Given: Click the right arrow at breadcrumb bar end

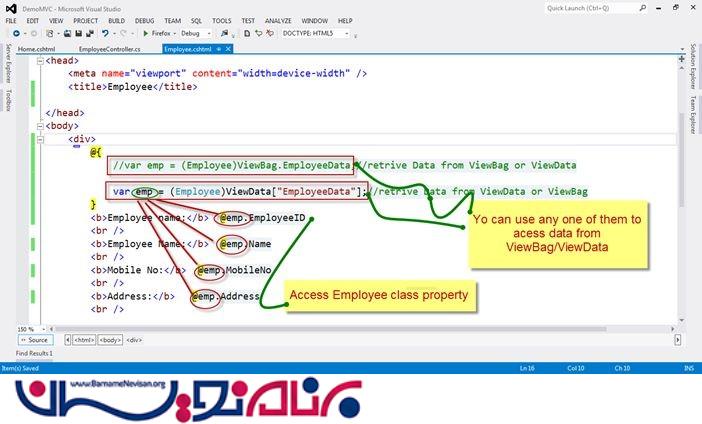Looking at the screenshot, I should [678, 340].
